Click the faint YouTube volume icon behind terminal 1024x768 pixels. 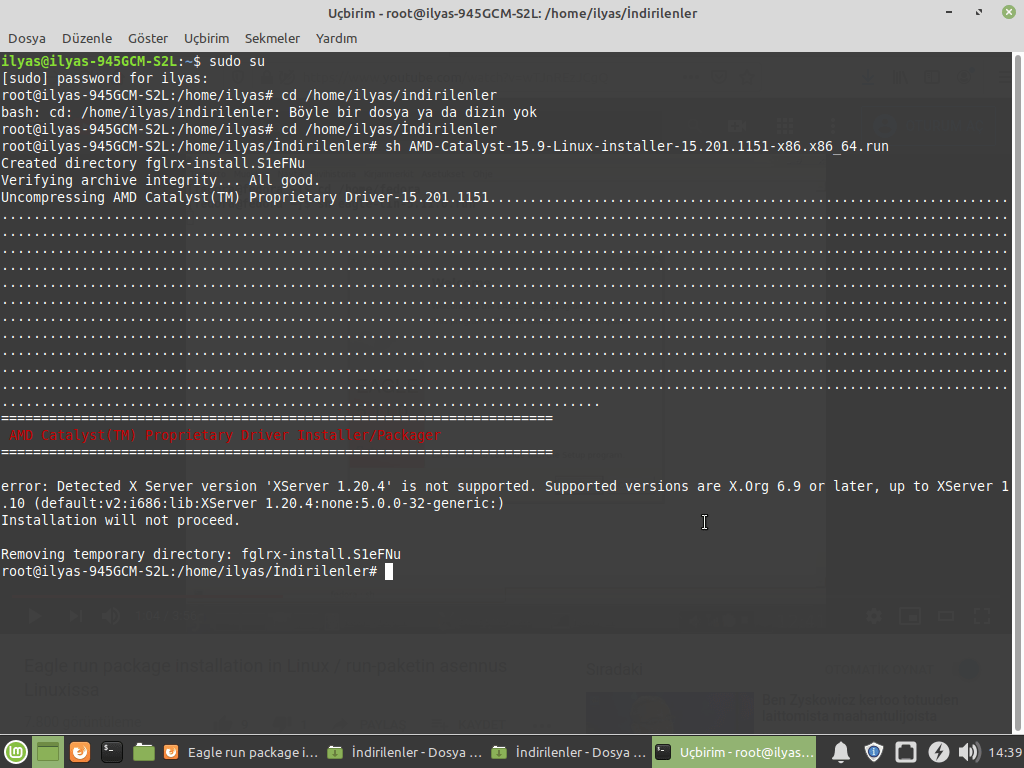point(110,616)
